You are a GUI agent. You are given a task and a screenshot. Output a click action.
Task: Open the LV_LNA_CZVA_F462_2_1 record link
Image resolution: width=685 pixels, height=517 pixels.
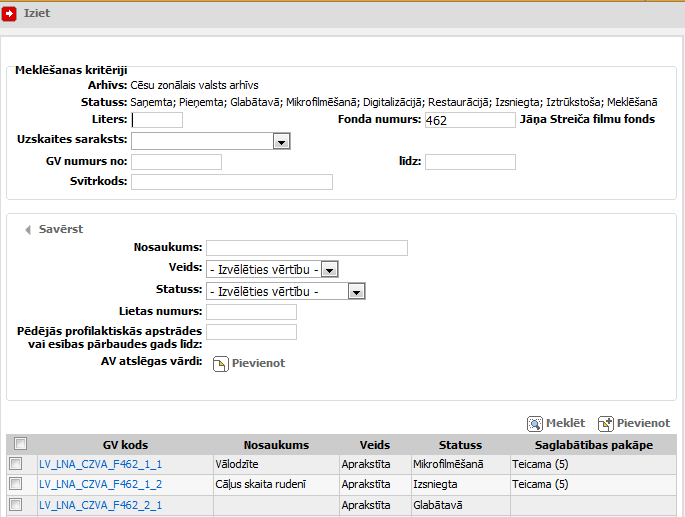[x=100, y=505]
